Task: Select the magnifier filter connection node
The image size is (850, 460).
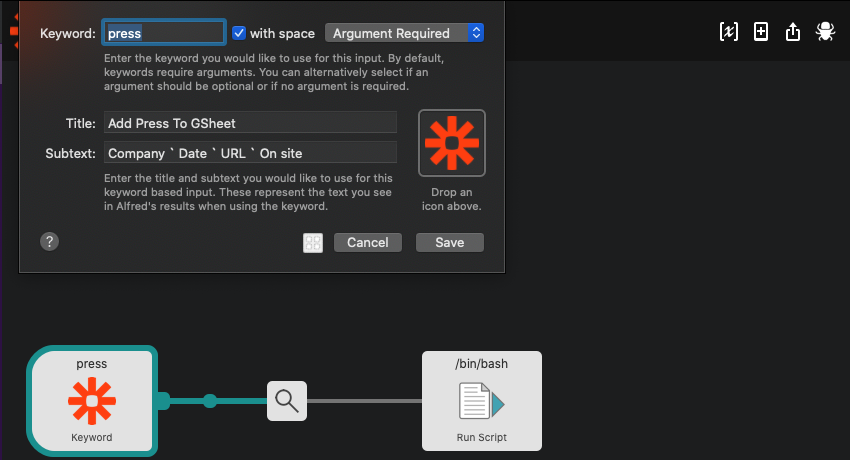Action: pos(287,401)
